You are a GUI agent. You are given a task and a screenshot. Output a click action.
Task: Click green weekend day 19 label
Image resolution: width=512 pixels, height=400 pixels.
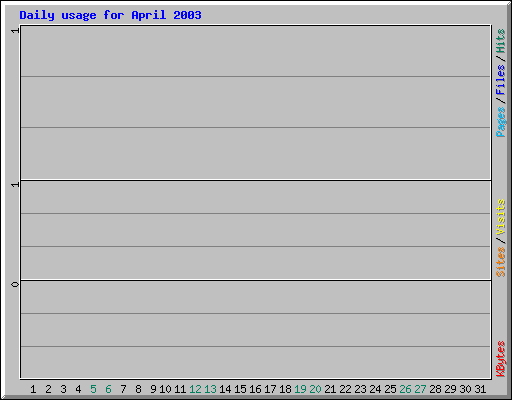pos(300,389)
